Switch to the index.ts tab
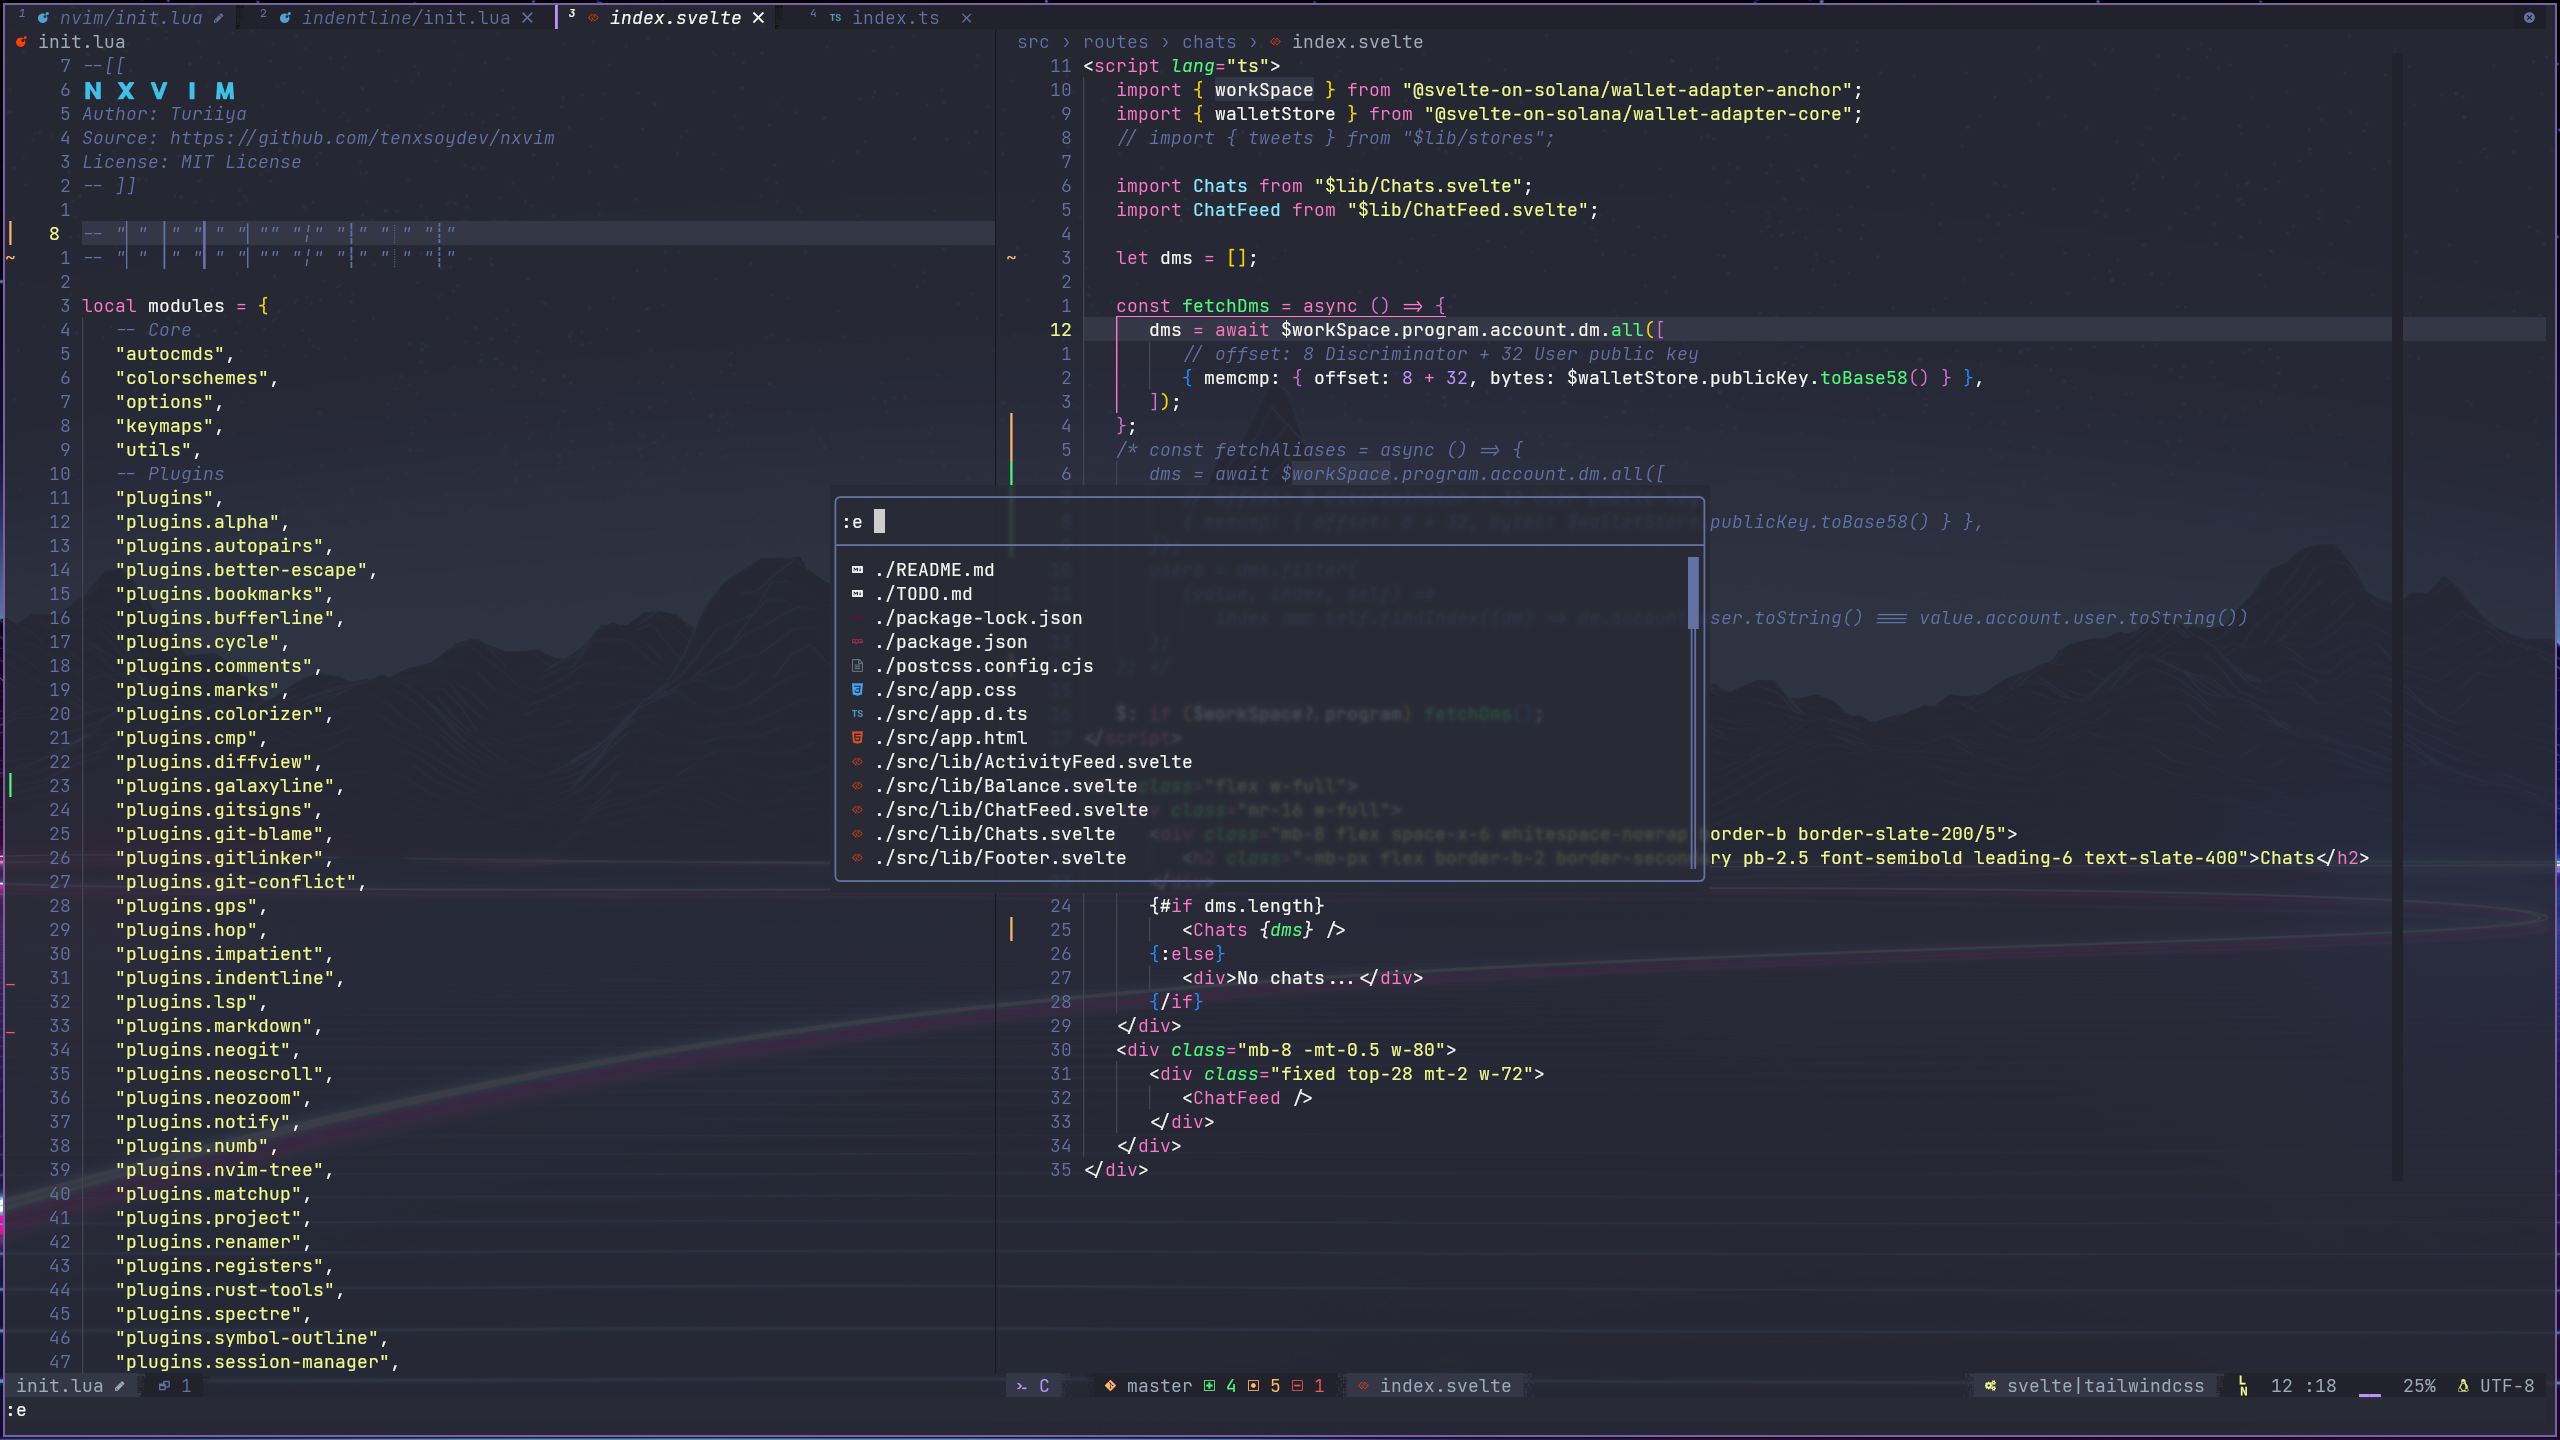2560x1440 pixels. click(x=895, y=17)
